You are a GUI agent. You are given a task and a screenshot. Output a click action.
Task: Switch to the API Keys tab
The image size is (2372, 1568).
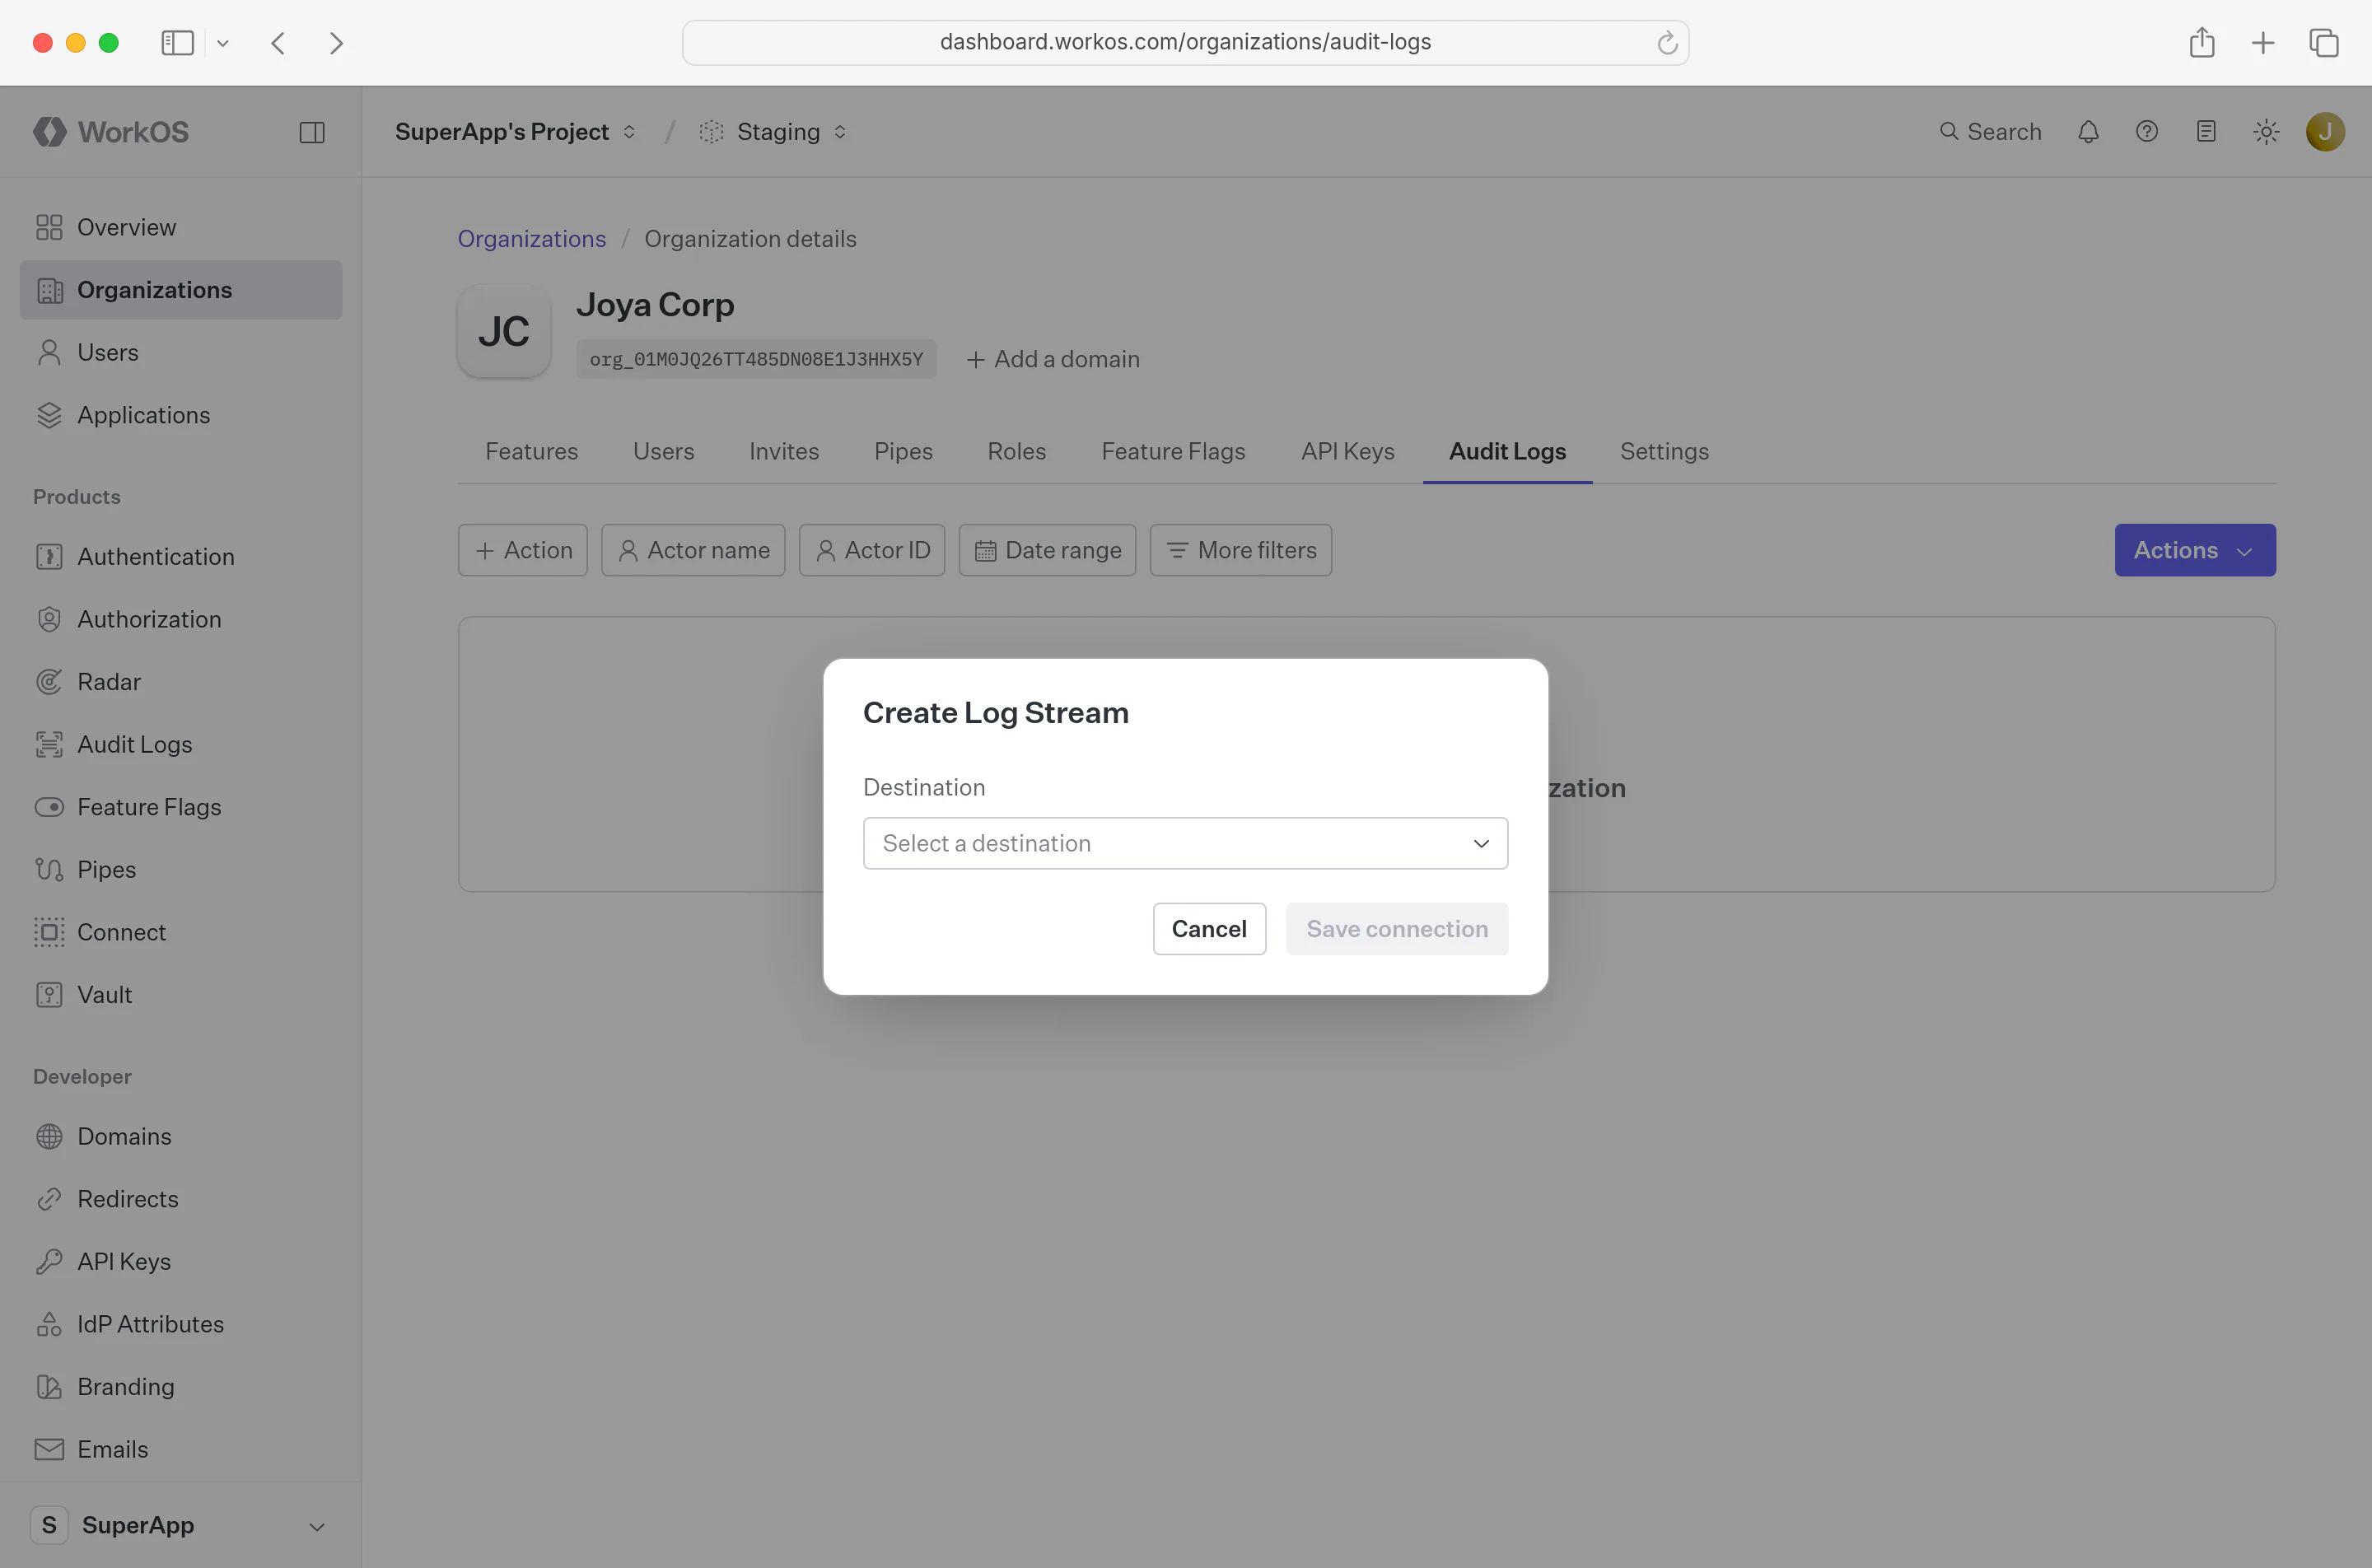1348,451
